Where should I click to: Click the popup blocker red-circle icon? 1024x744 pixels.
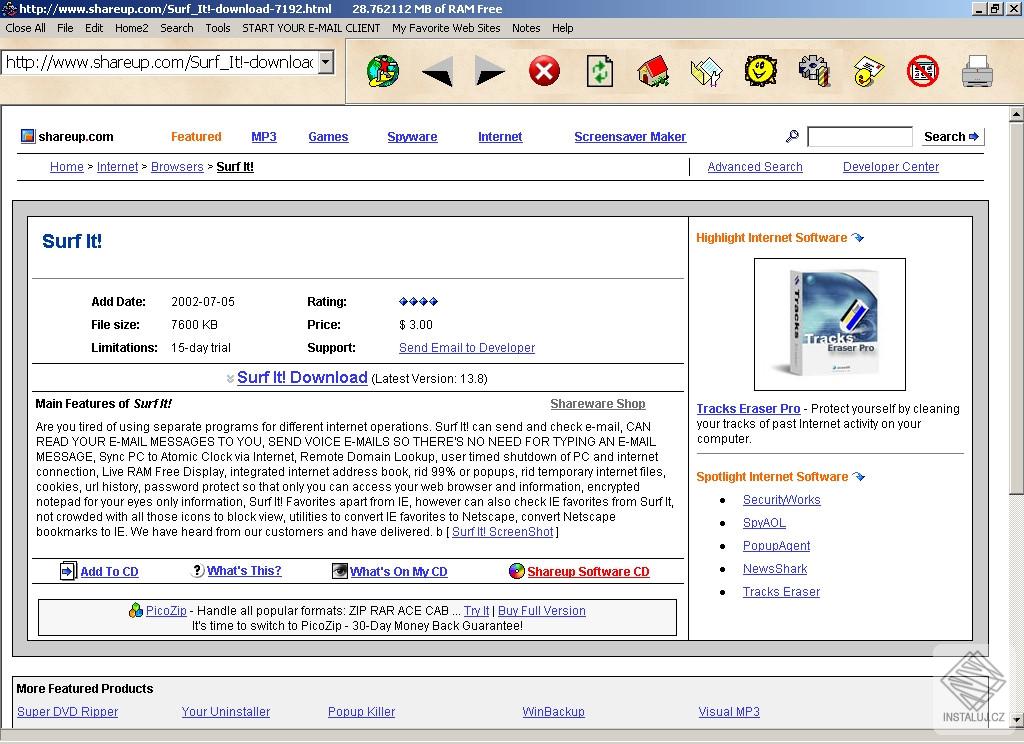point(922,71)
